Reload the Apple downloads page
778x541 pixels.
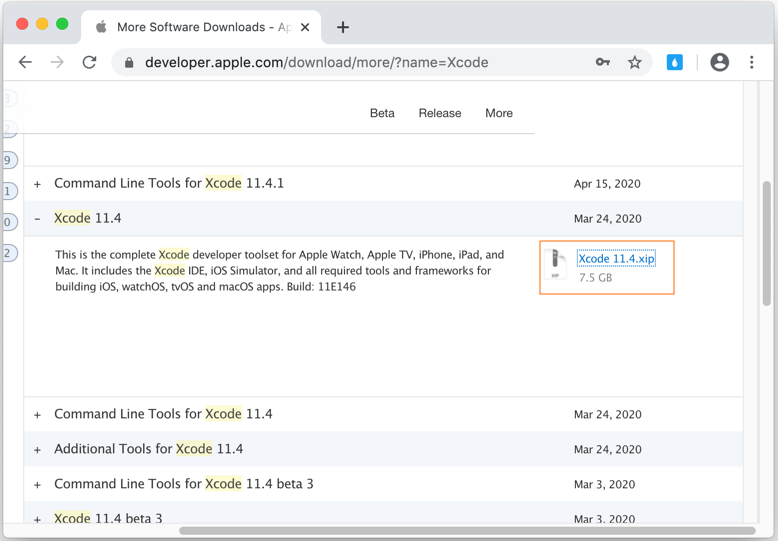pos(89,62)
